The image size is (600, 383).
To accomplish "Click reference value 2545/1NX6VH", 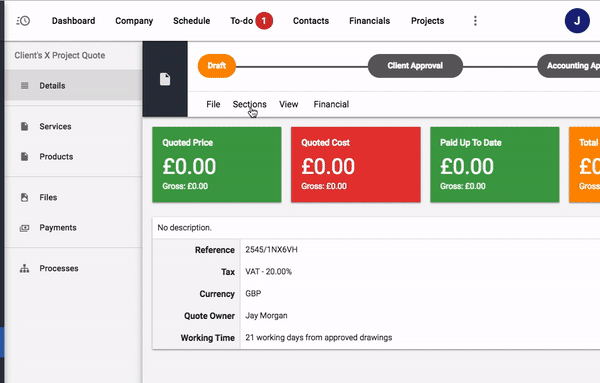I will (x=271, y=249).
